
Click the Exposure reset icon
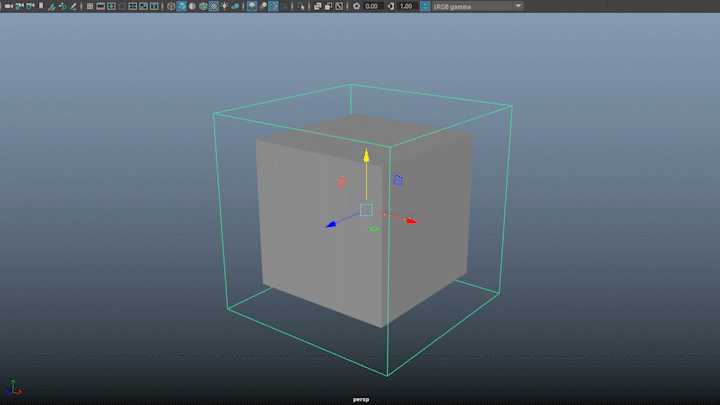356,6
